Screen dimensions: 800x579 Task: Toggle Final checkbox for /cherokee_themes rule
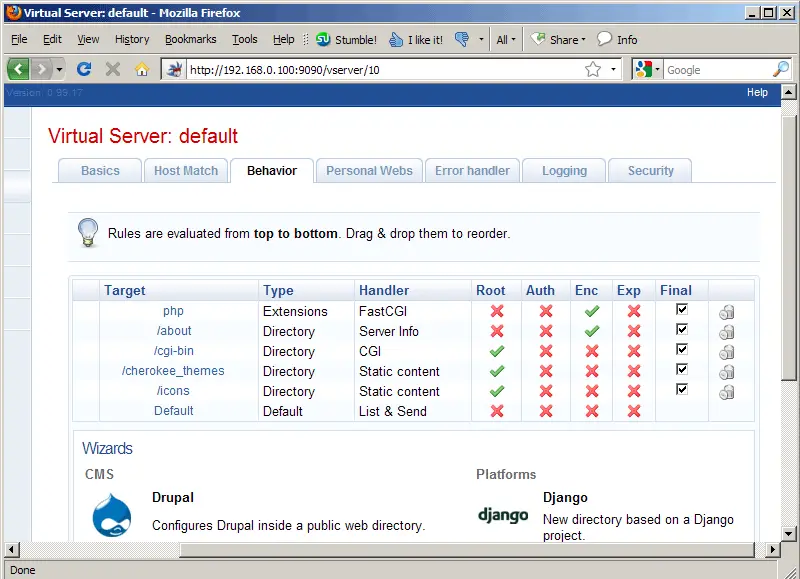(x=682, y=369)
